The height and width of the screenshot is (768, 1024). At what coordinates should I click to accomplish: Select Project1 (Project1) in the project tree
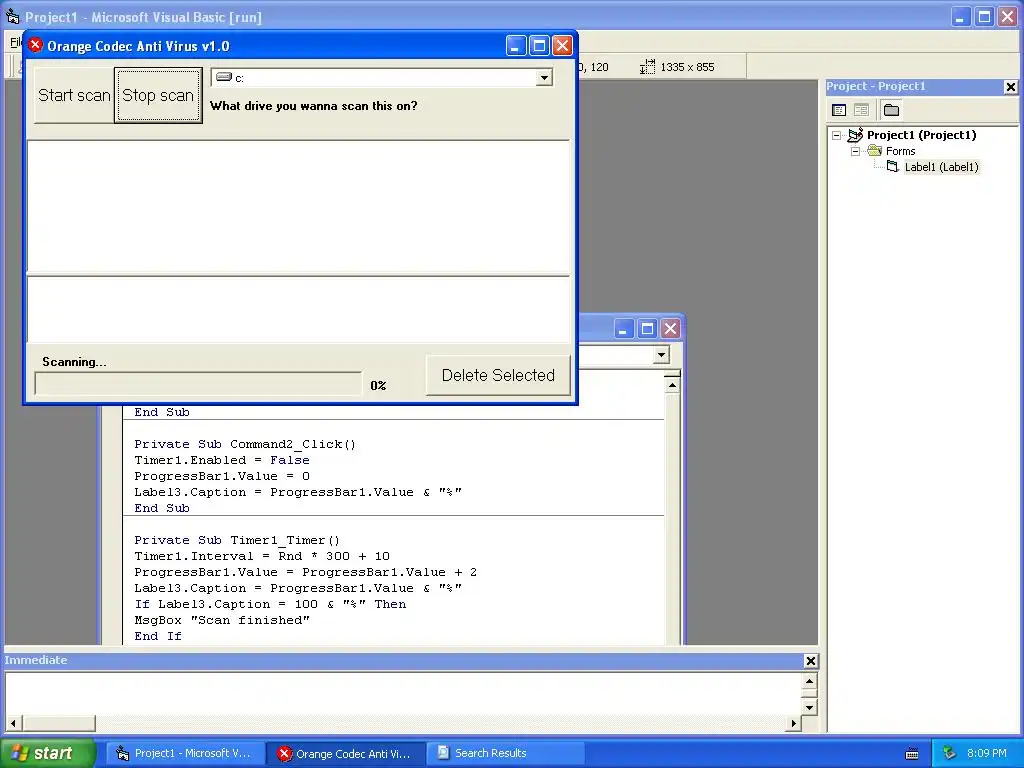(x=921, y=135)
